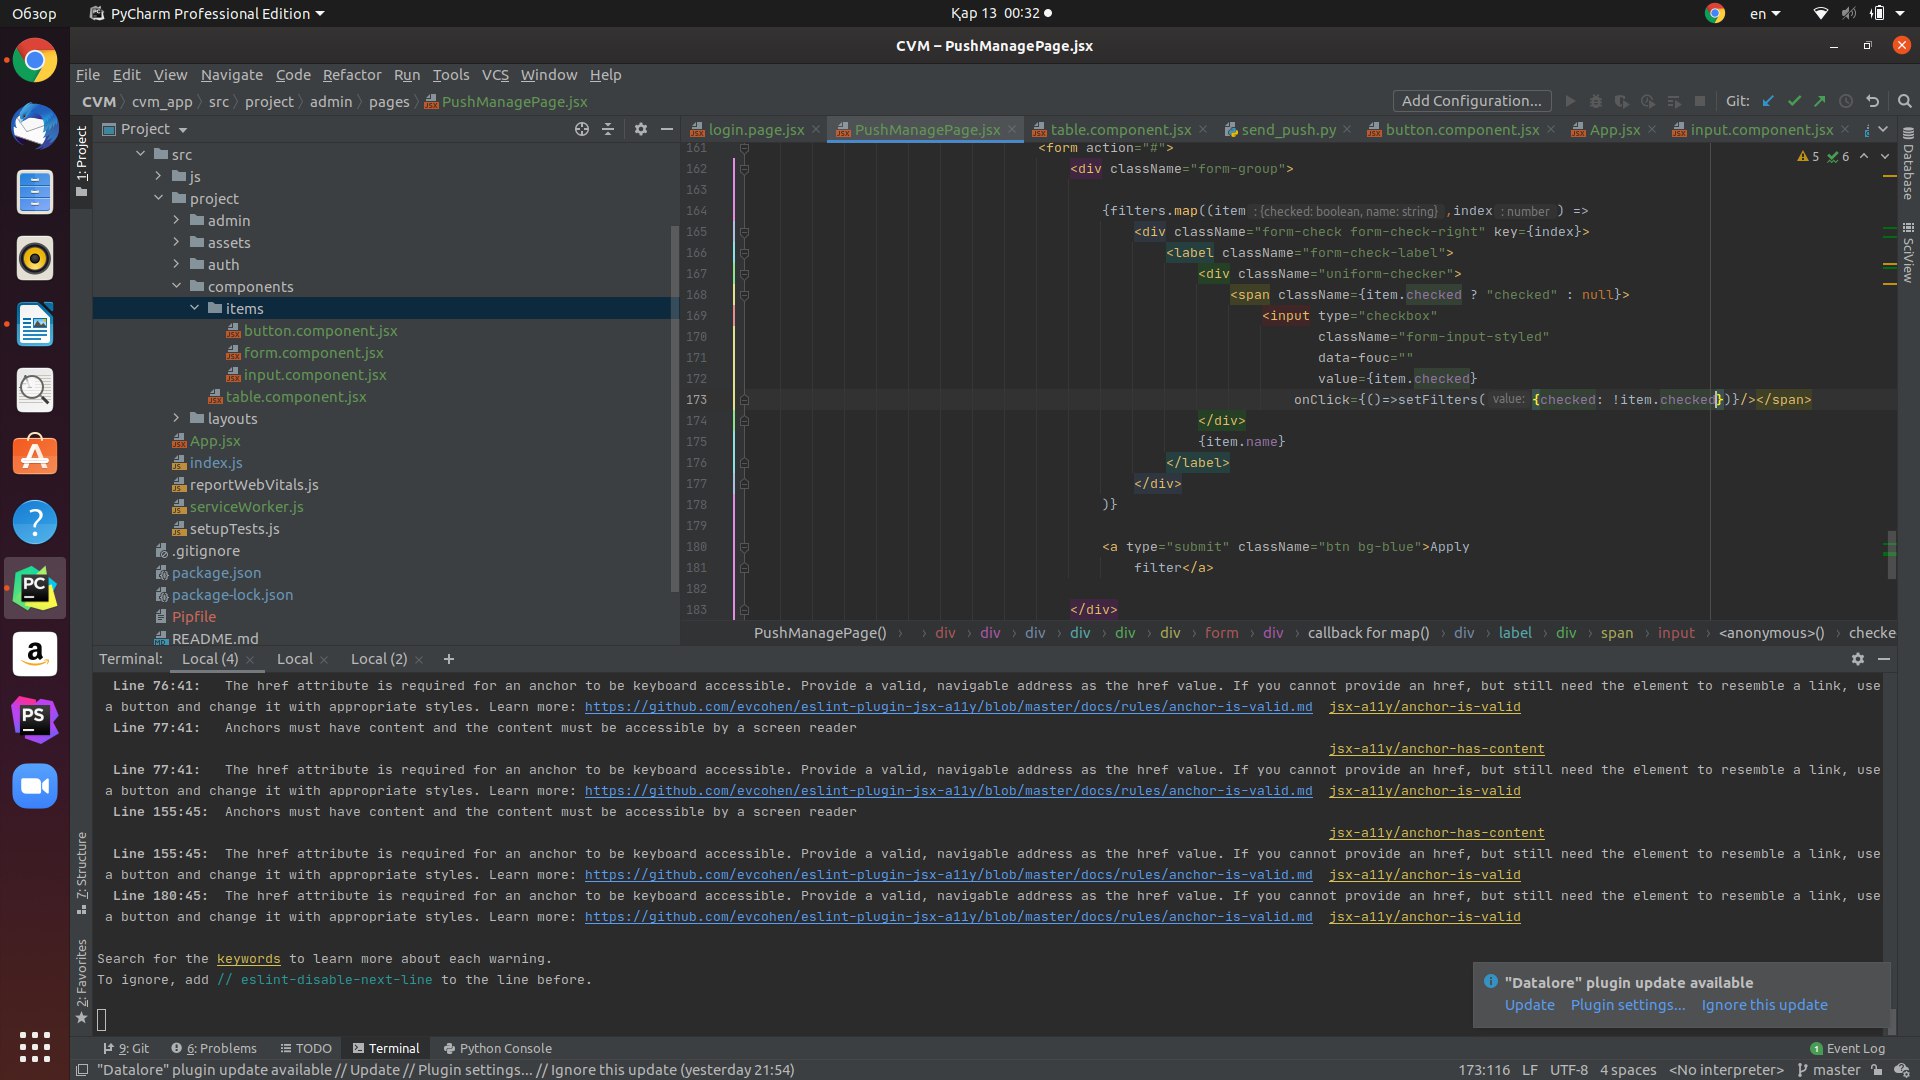Image resolution: width=1920 pixels, height=1080 pixels.
Task: Open Project panel settings gear
Action: click(x=641, y=129)
